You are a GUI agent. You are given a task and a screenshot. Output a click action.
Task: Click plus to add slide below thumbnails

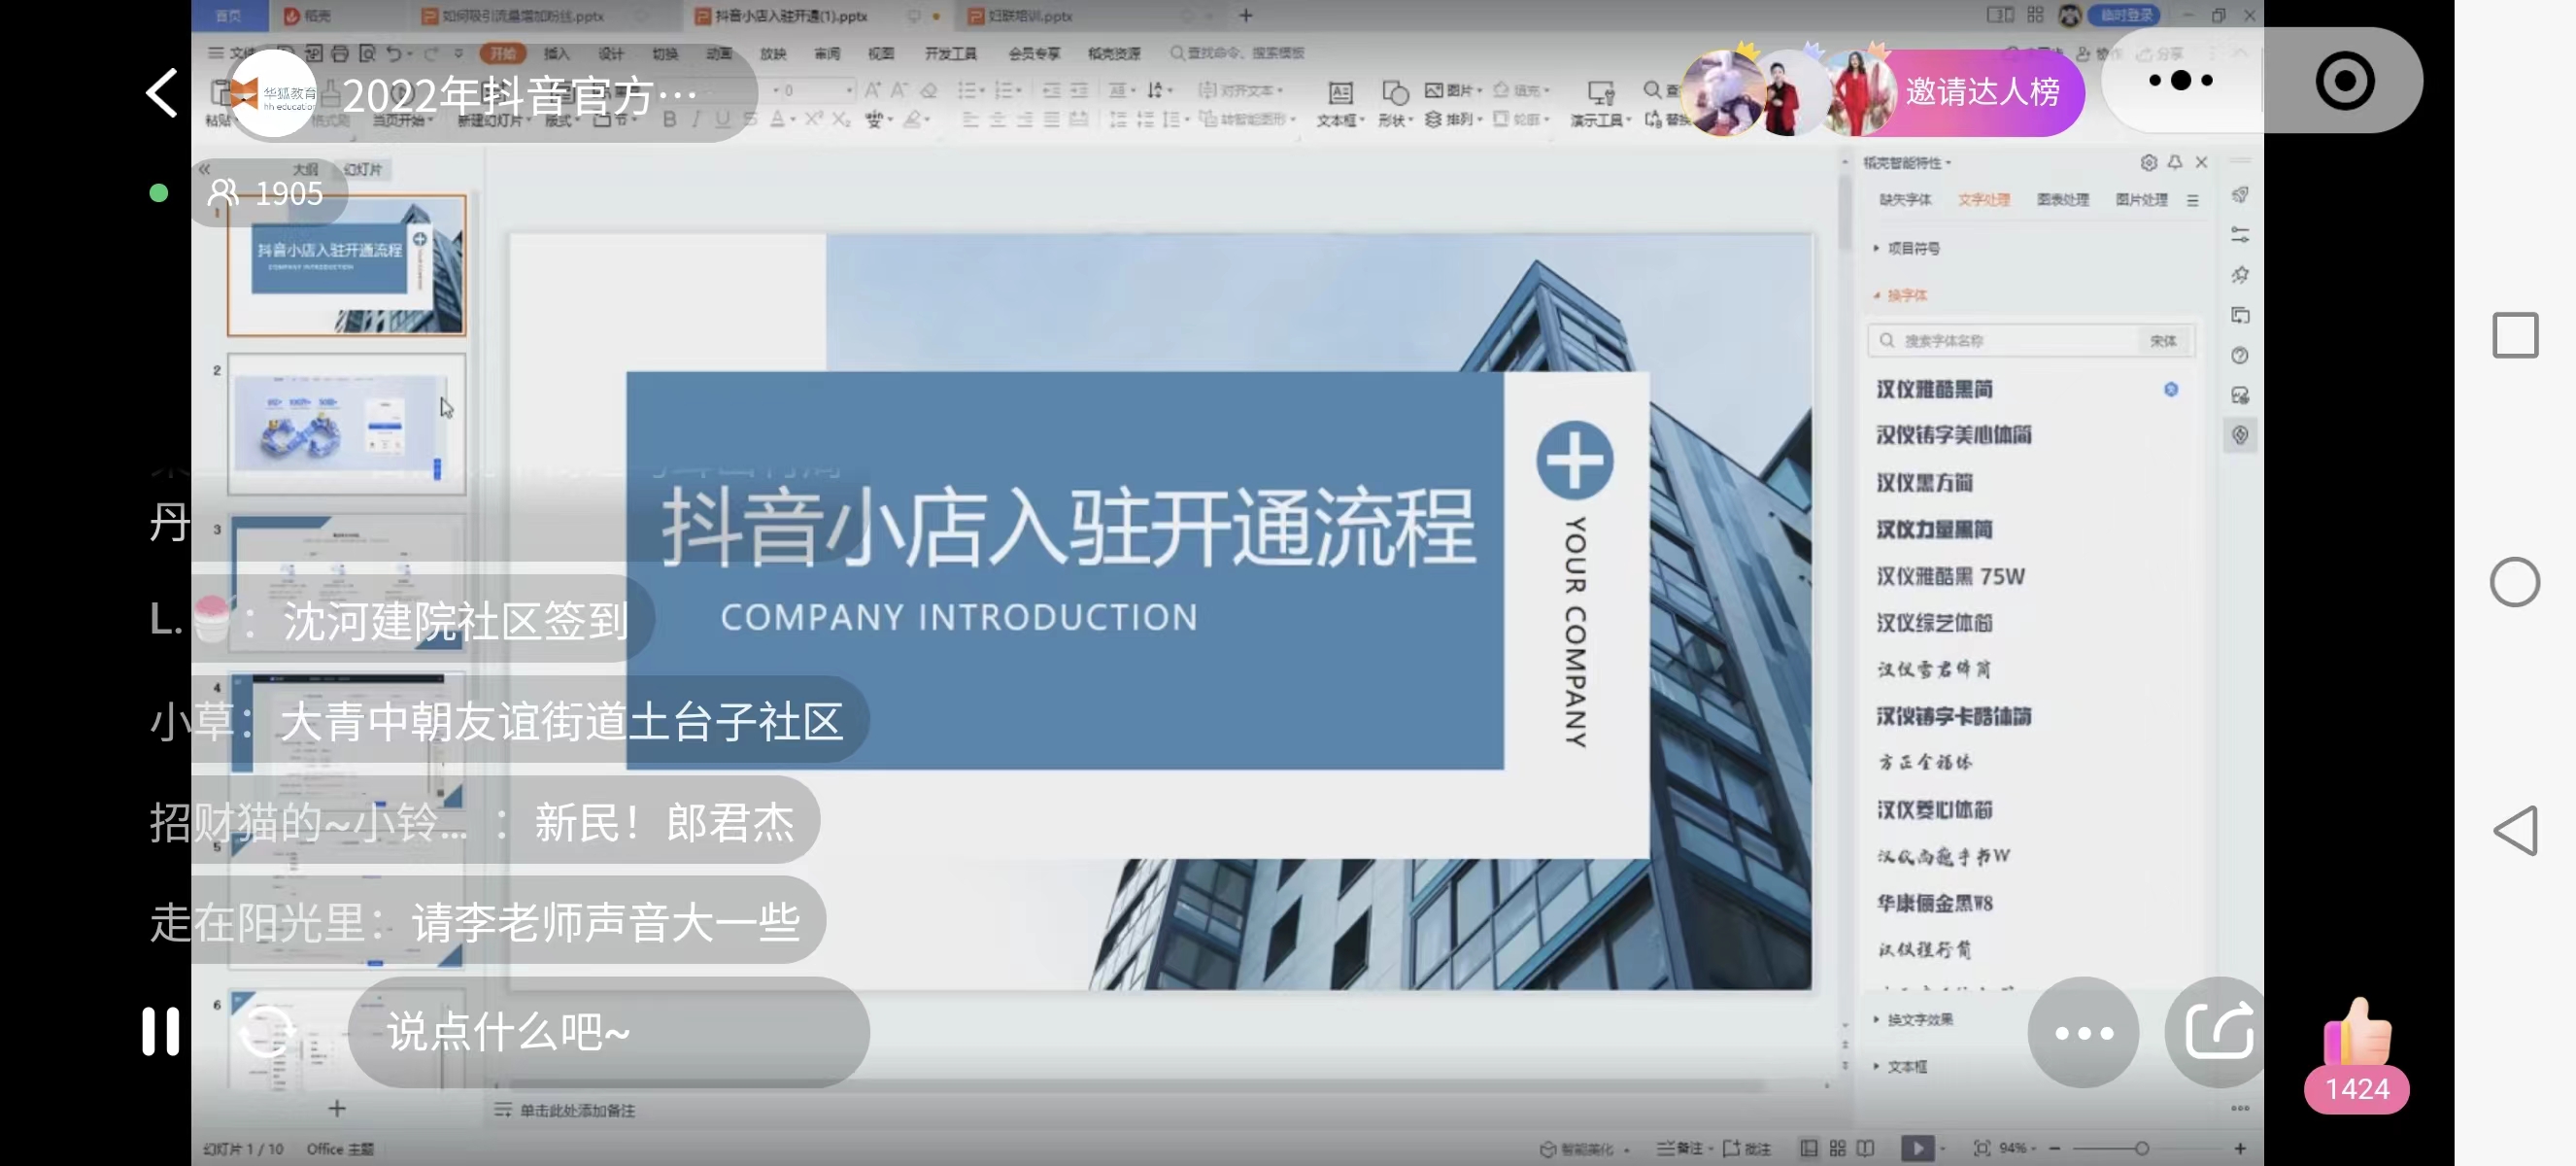point(337,1108)
